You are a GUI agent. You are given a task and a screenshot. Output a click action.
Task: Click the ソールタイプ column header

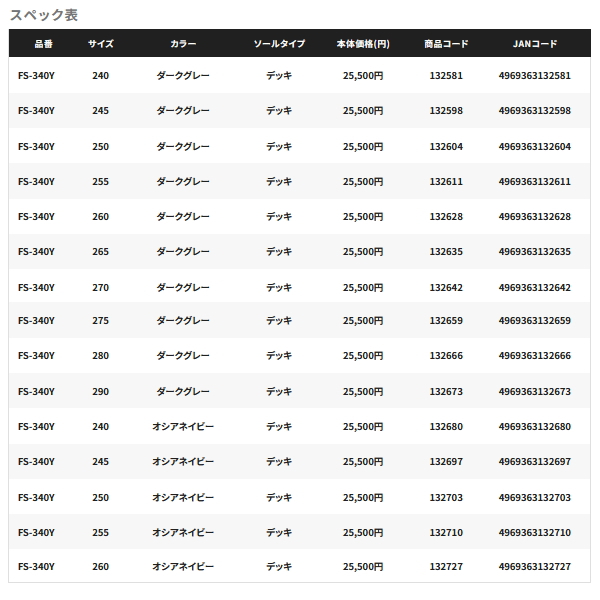(279, 44)
